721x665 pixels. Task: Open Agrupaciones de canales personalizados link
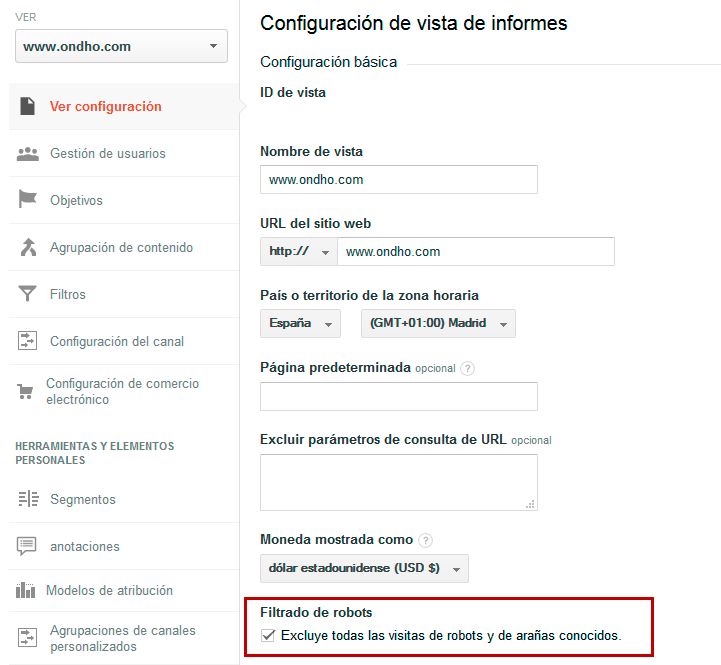pyautogui.click(x=123, y=638)
